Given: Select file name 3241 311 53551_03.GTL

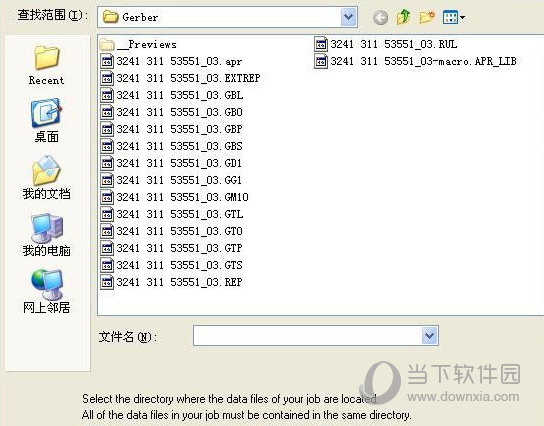Looking at the screenshot, I should click(x=180, y=214).
